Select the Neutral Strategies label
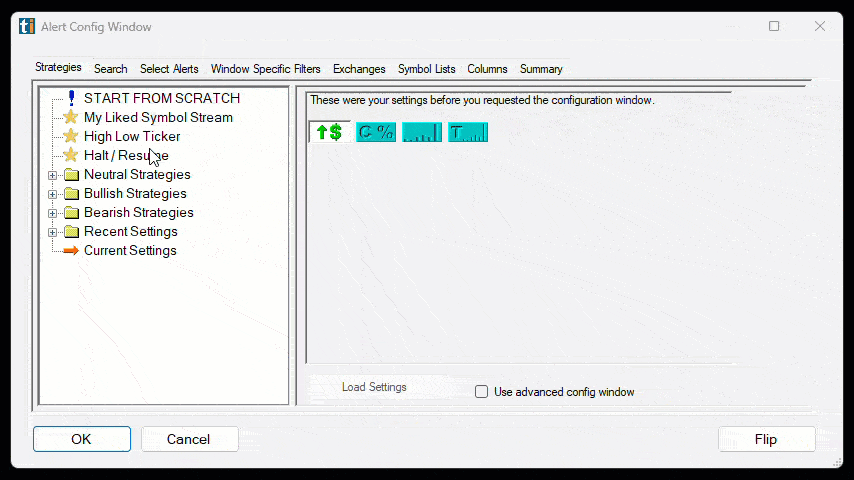 tap(137, 174)
